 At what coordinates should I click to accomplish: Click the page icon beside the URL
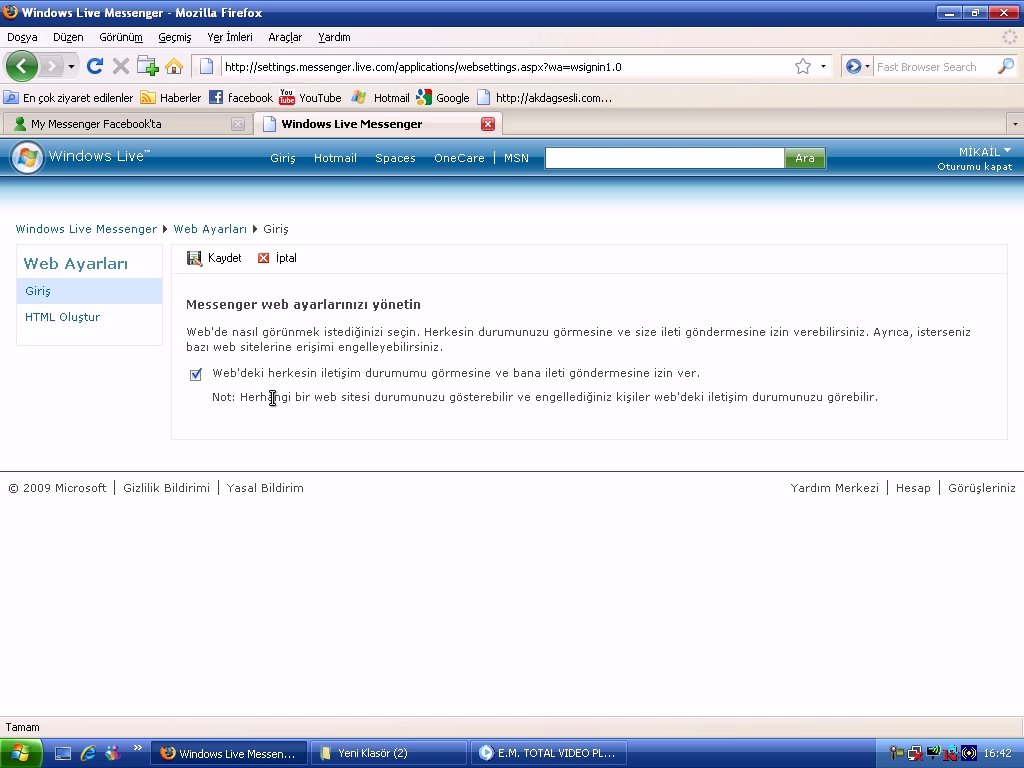(x=206, y=66)
